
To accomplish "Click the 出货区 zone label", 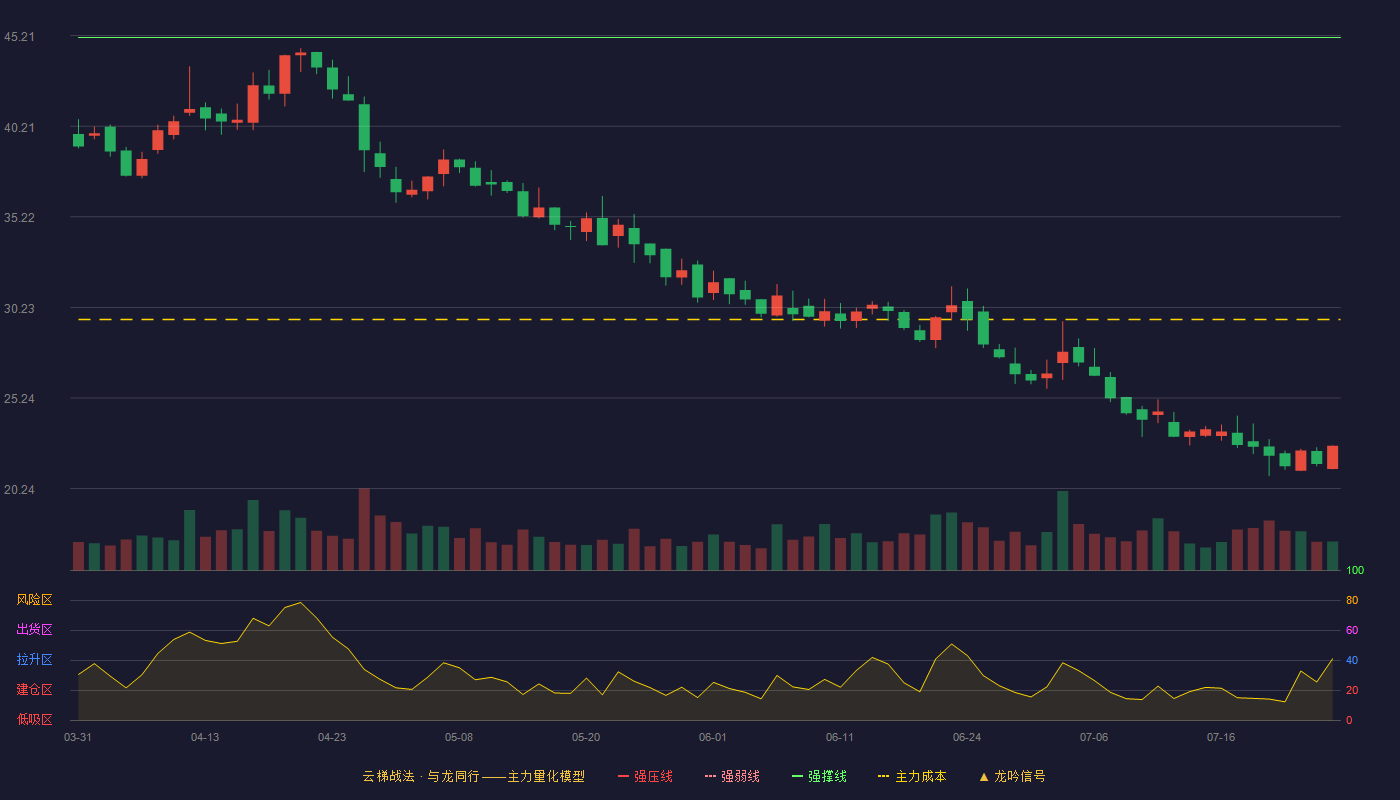I will (34, 630).
